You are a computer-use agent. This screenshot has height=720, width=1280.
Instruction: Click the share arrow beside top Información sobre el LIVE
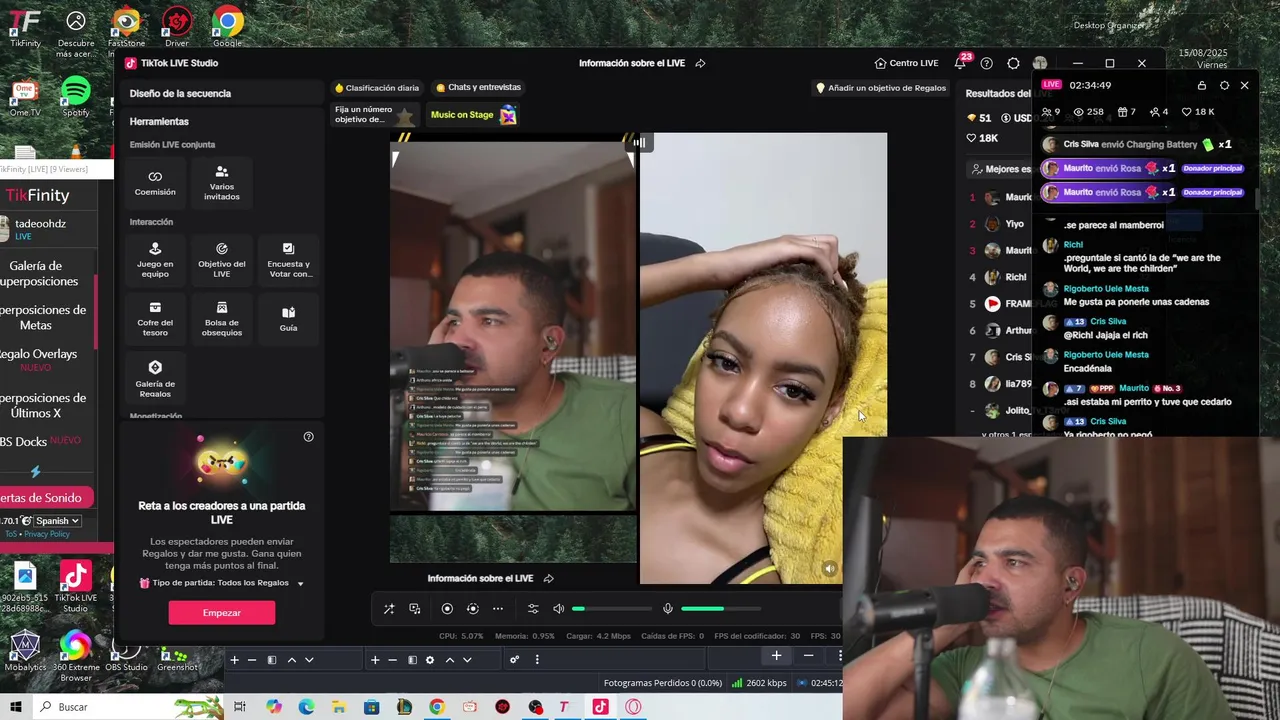pos(700,63)
